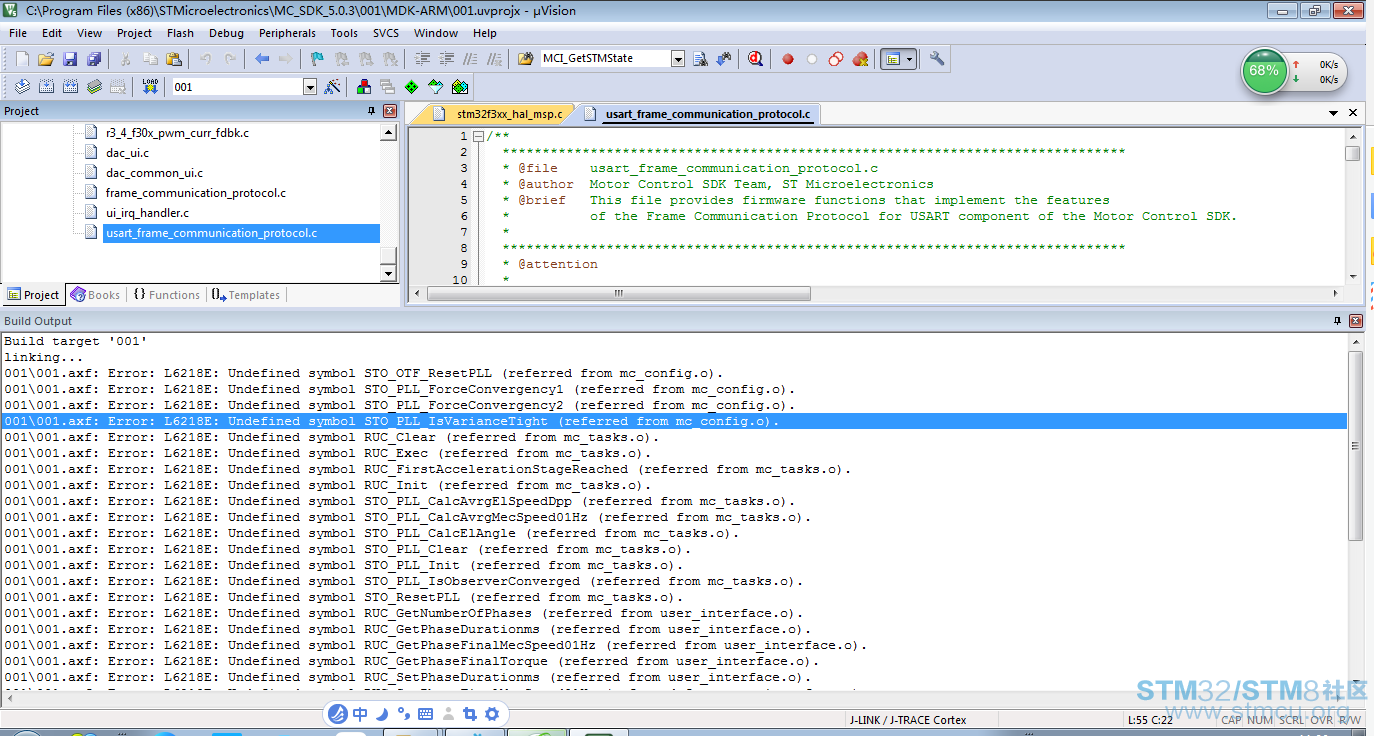Start or stop the debug session

coord(755,59)
